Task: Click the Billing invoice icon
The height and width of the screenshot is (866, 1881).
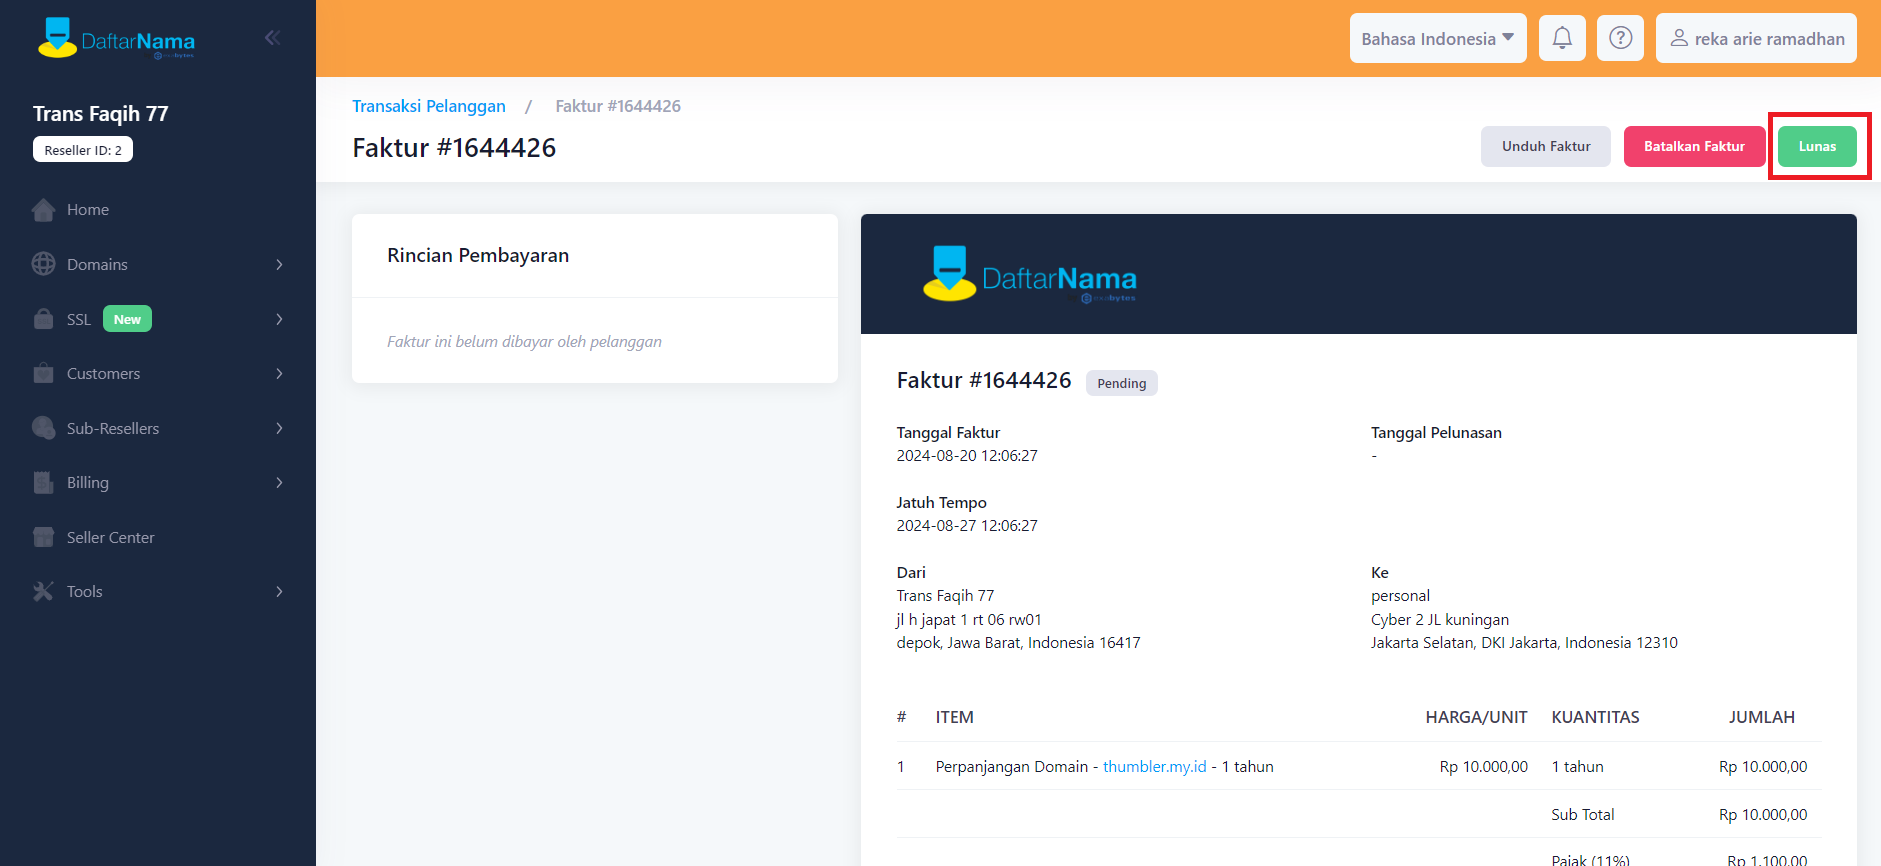Action: 43,482
